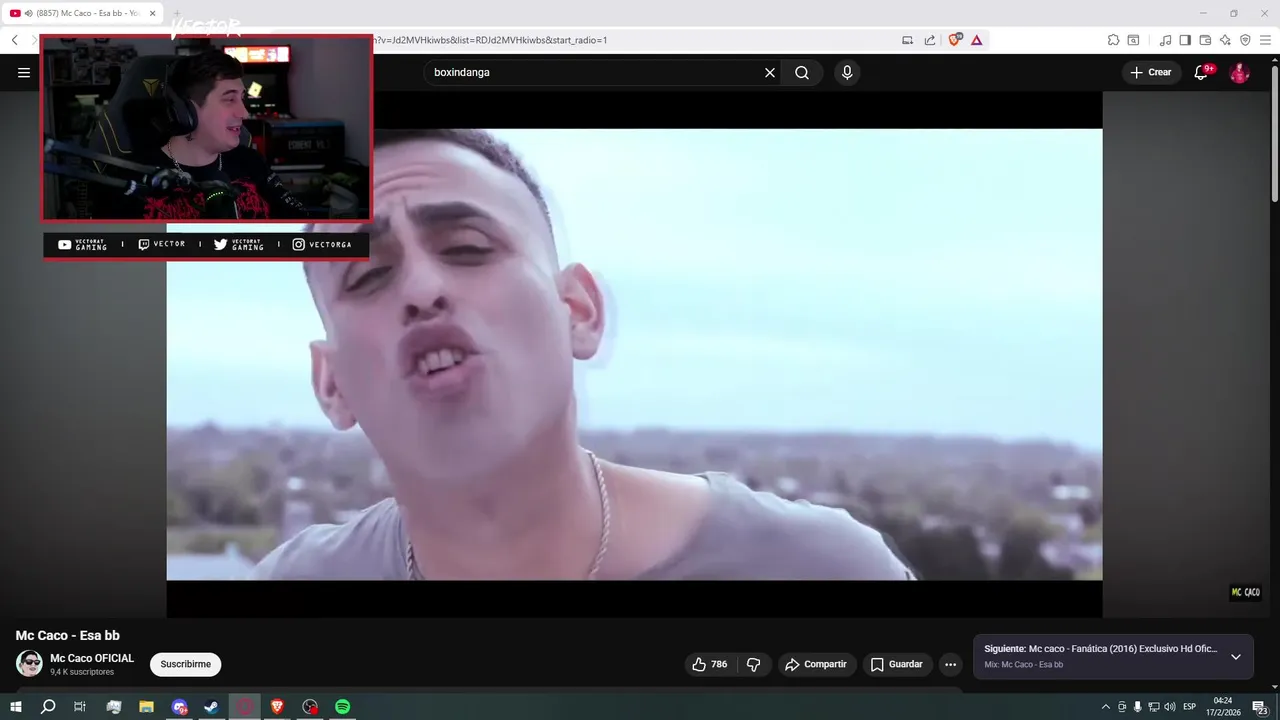
Task: Open tab search icon in toolbar
Action: (x=1133, y=40)
